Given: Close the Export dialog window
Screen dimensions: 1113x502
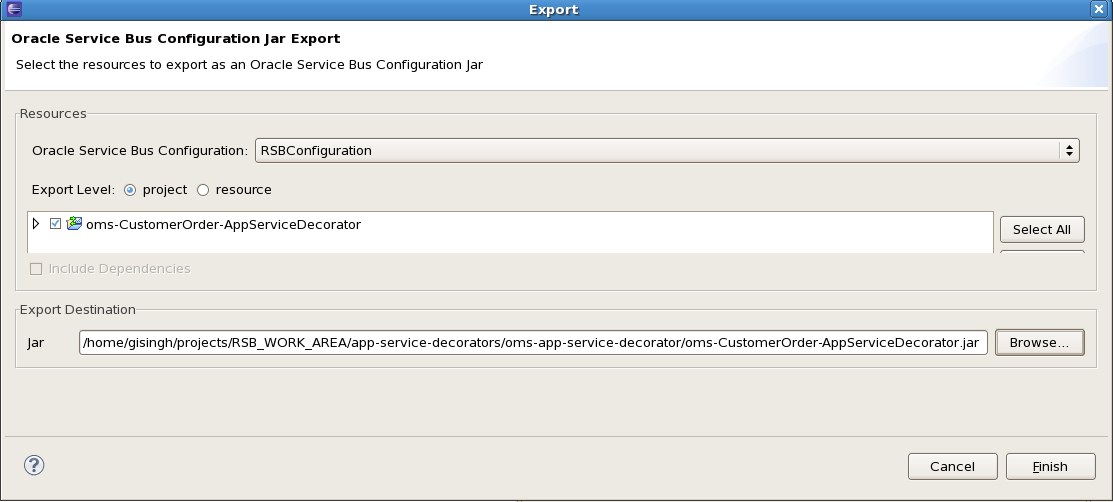Looking at the screenshot, I should (1098, 9).
